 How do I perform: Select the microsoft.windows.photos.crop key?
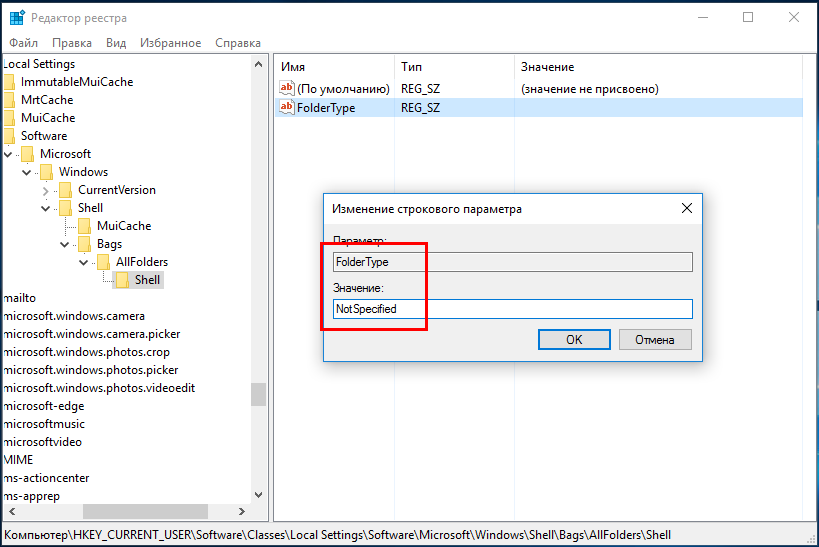(x=87, y=352)
